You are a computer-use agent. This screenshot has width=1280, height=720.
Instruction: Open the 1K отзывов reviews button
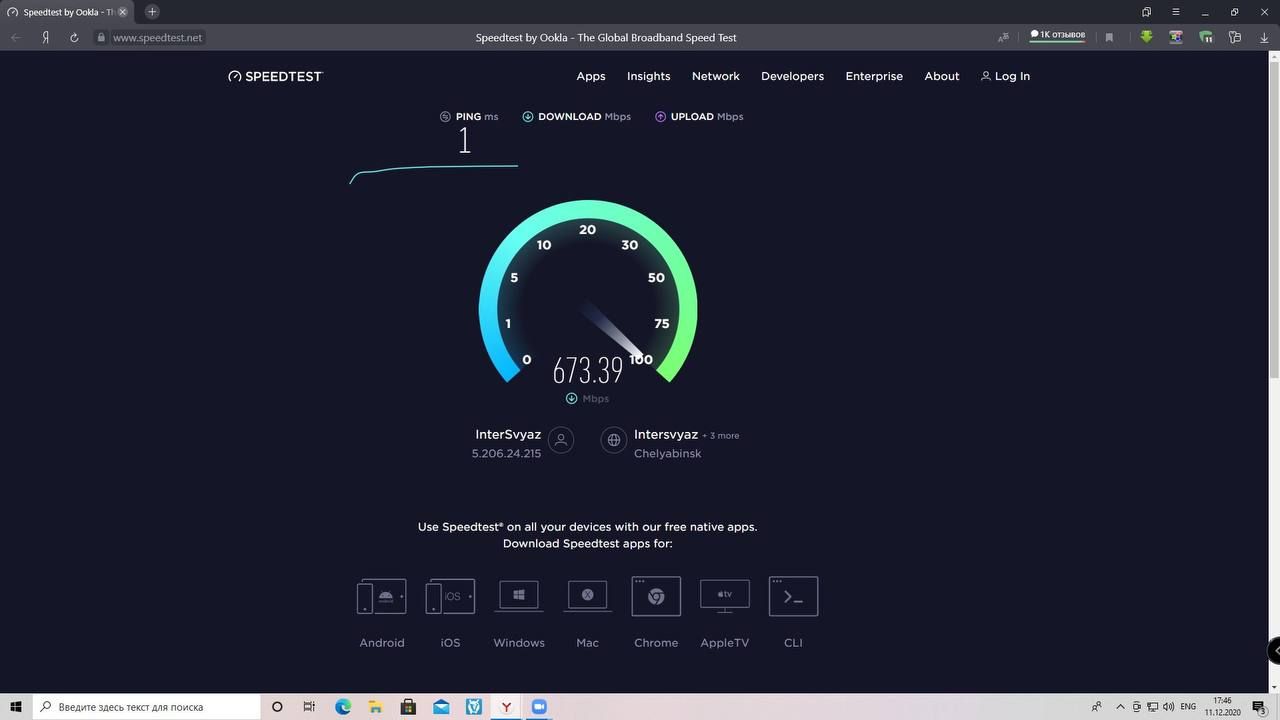click(1057, 35)
